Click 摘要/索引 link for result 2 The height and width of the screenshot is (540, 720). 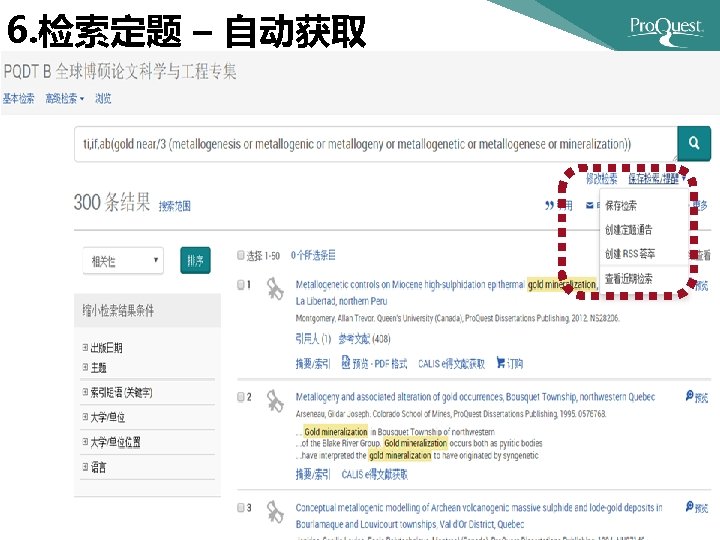point(313,474)
